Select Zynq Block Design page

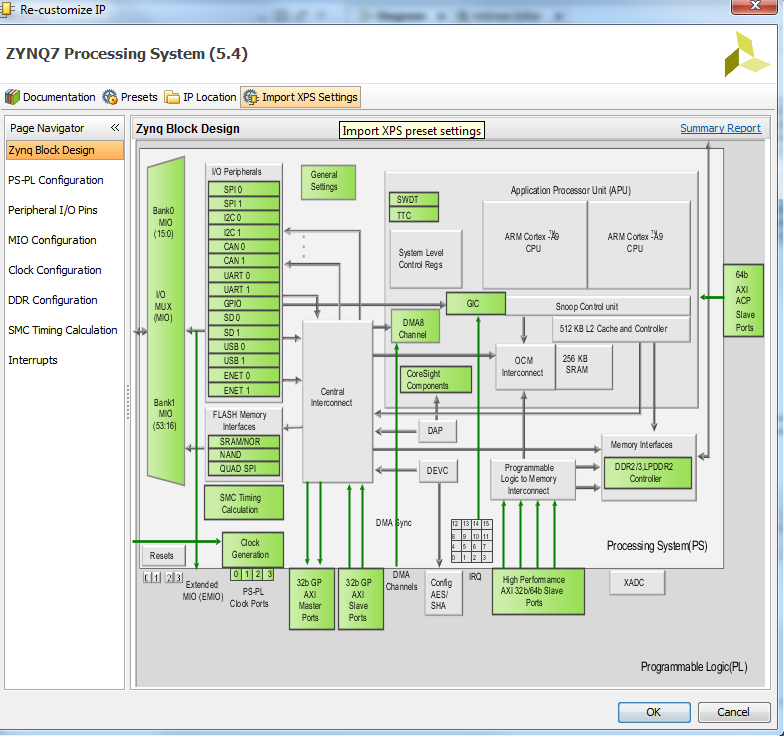tap(64, 150)
